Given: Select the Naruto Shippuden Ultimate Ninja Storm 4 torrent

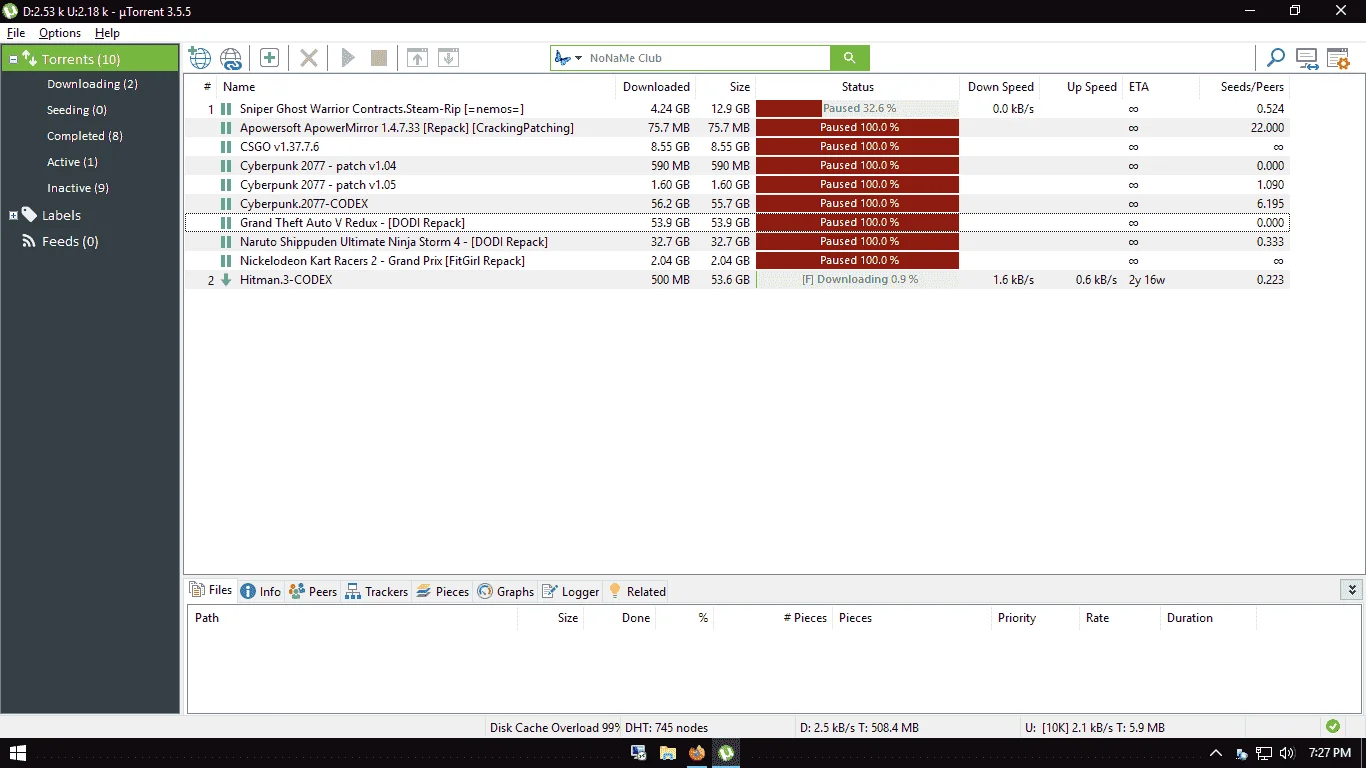Looking at the screenshot, I should (x=737, y=242).
